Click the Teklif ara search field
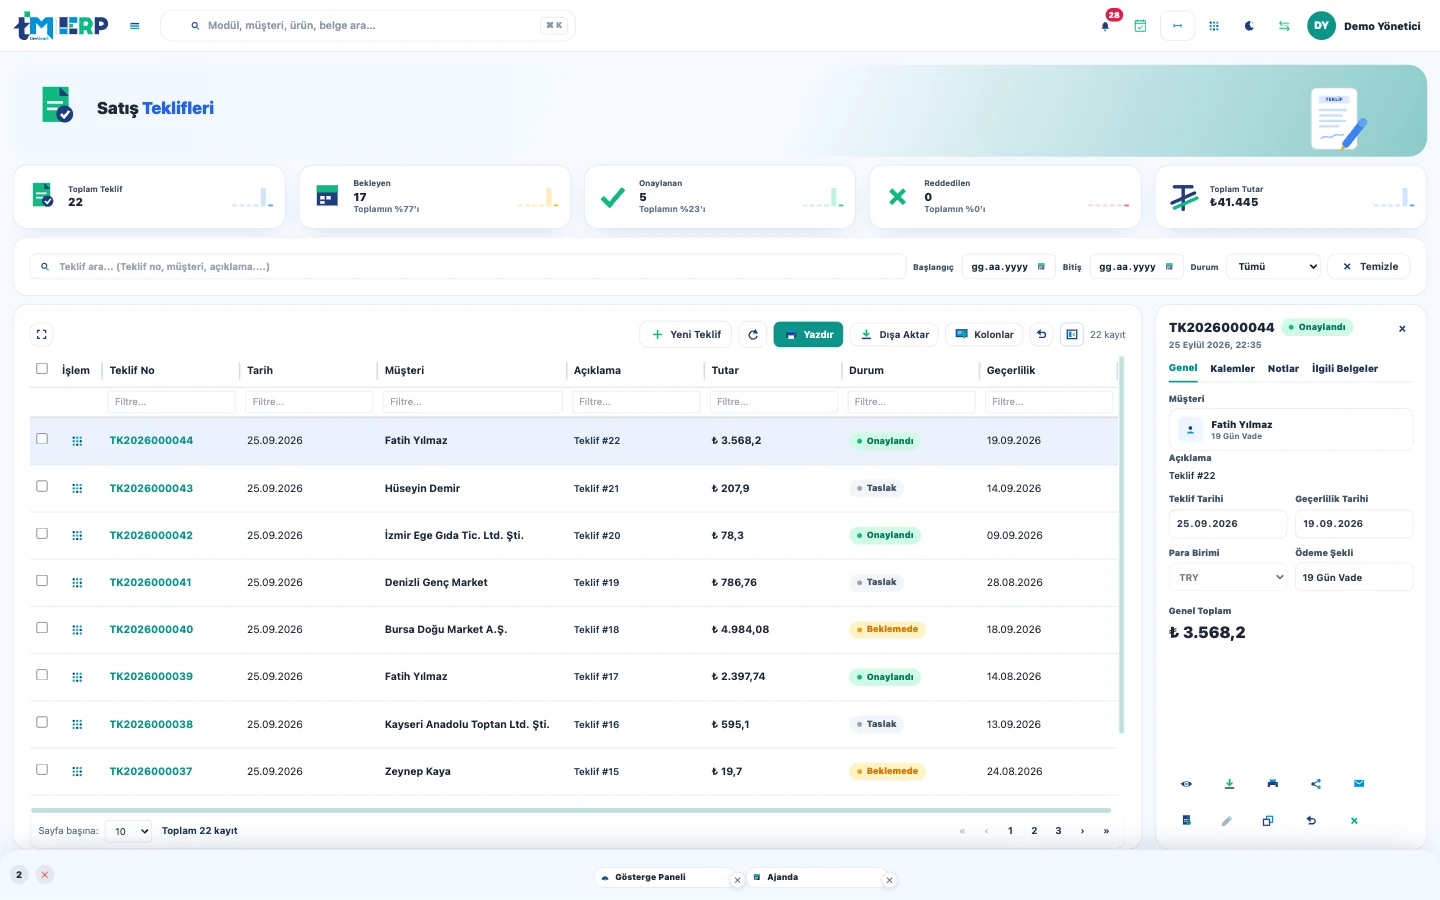Viewport: 1440px width, 900px height. [467, 267]
